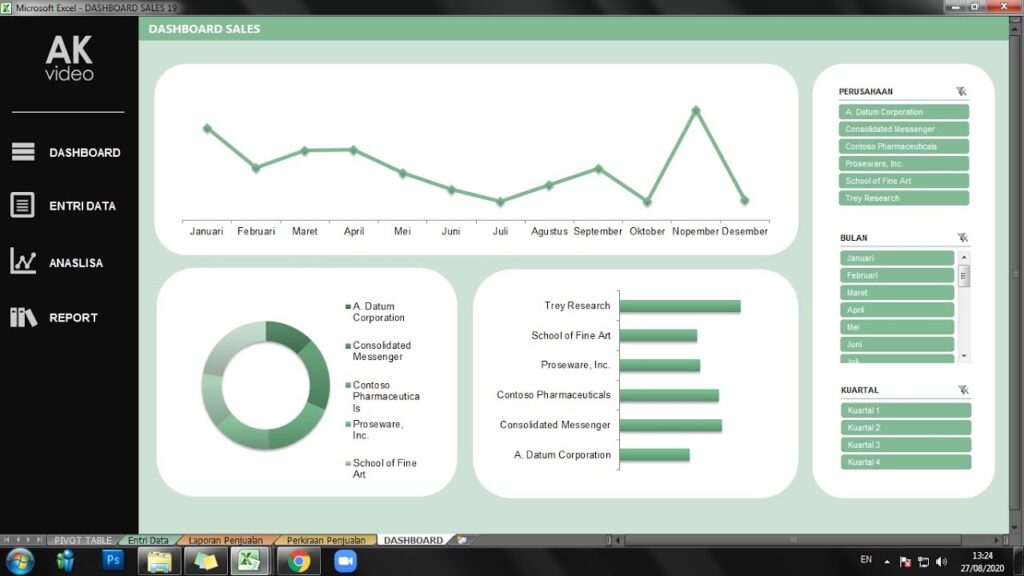Viewport: 1024px width, 576px height.
Task: Switch to Excel in the taskbar
Action: pos(249,562)
